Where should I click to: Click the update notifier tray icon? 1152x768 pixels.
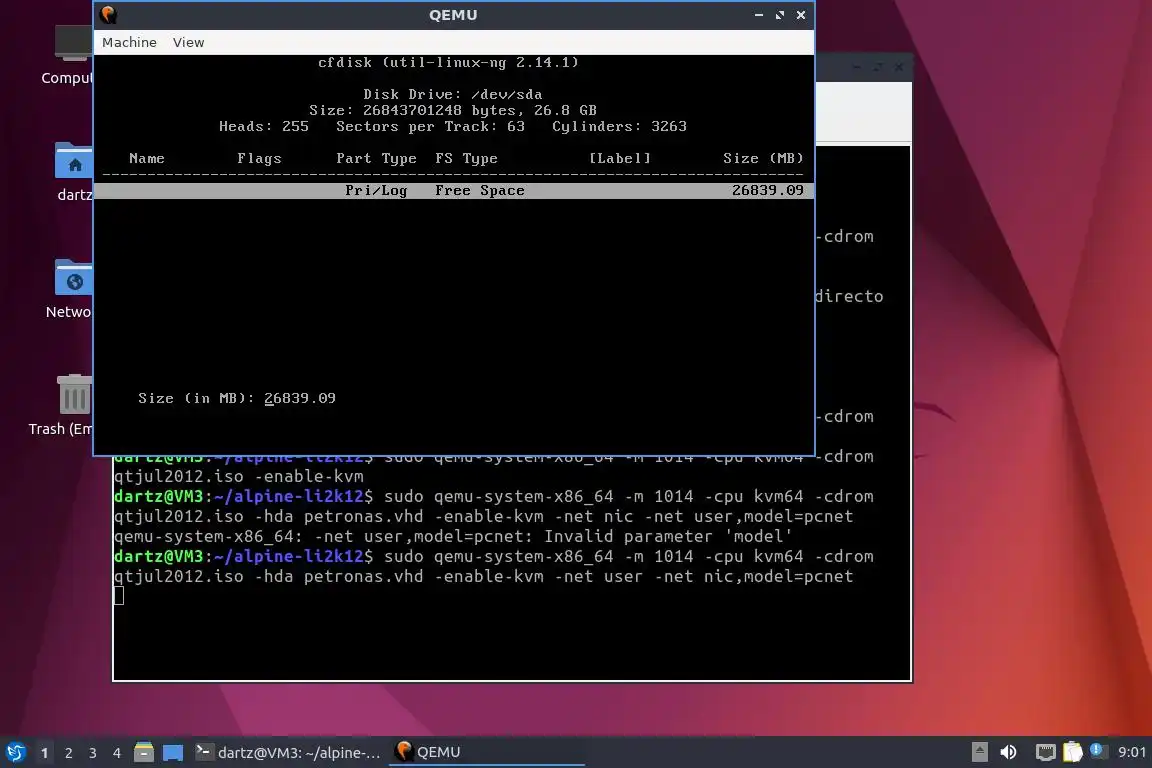coord(1097,750)
